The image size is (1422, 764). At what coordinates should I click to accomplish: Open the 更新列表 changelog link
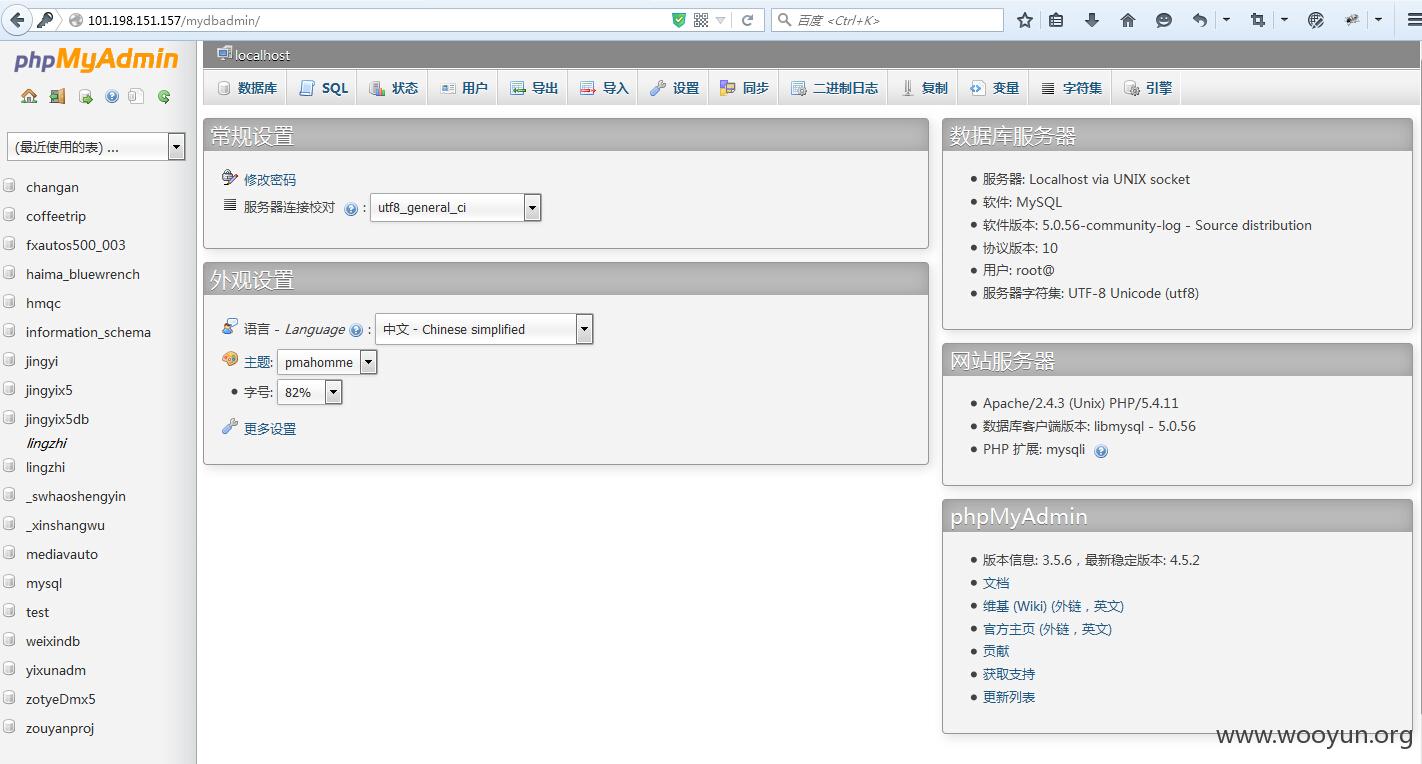click(x=1009, y=697)
